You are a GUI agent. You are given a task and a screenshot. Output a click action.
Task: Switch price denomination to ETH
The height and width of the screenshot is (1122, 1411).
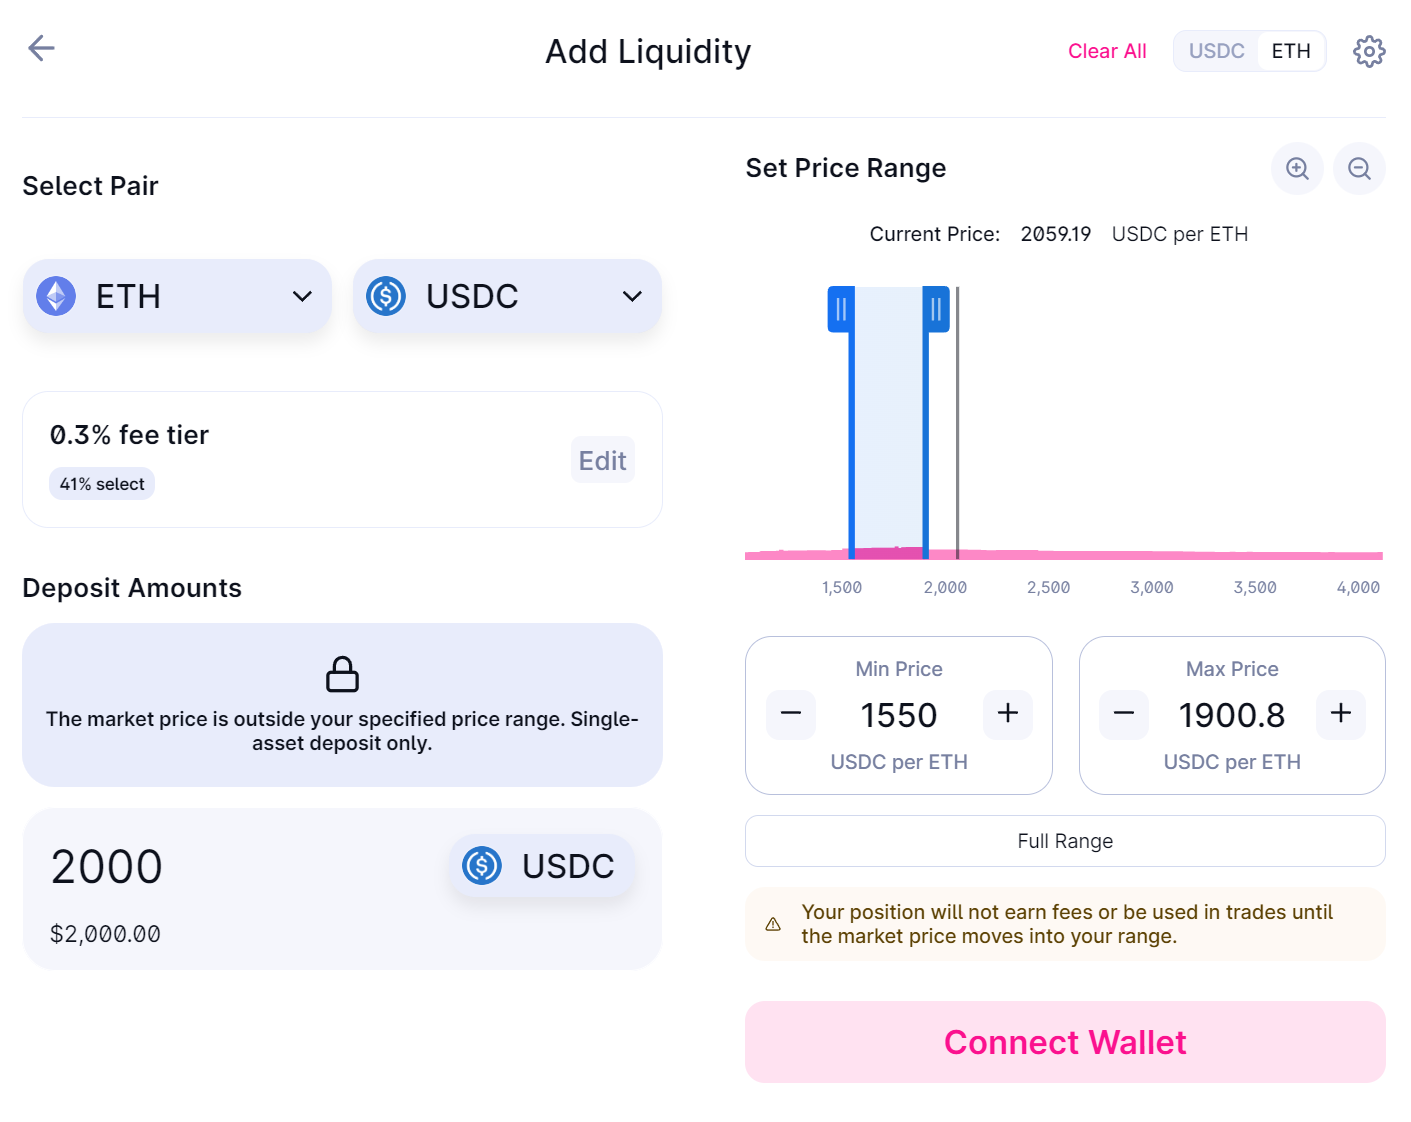click(1291, 51)
